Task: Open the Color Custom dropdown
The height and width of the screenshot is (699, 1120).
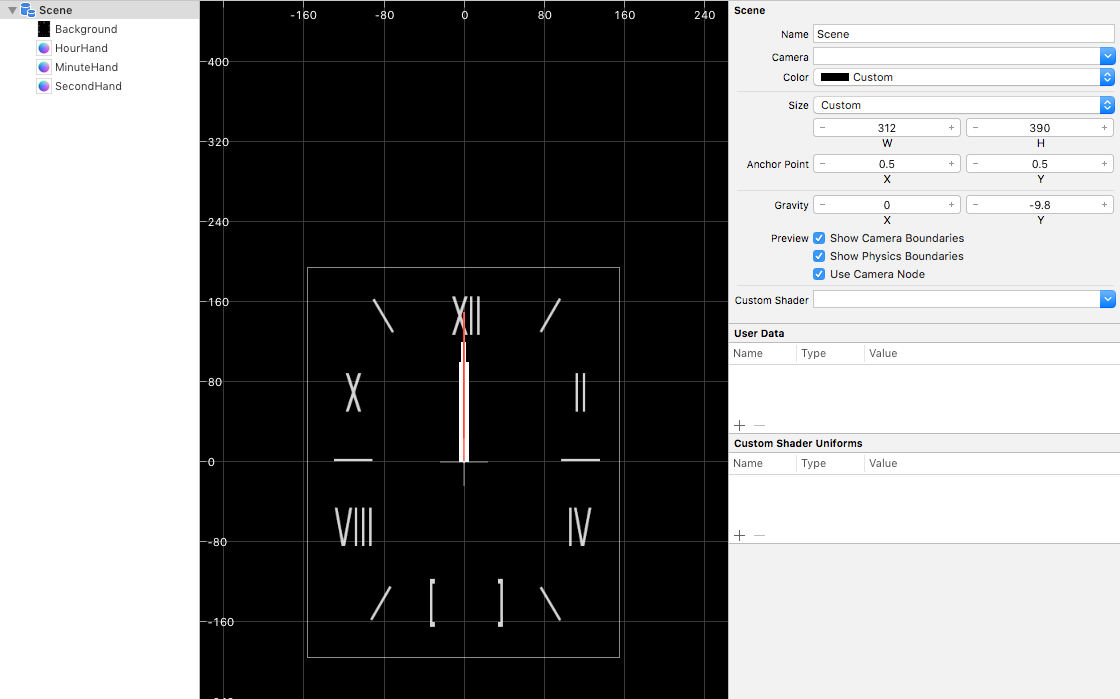Action: point(1107,77)
